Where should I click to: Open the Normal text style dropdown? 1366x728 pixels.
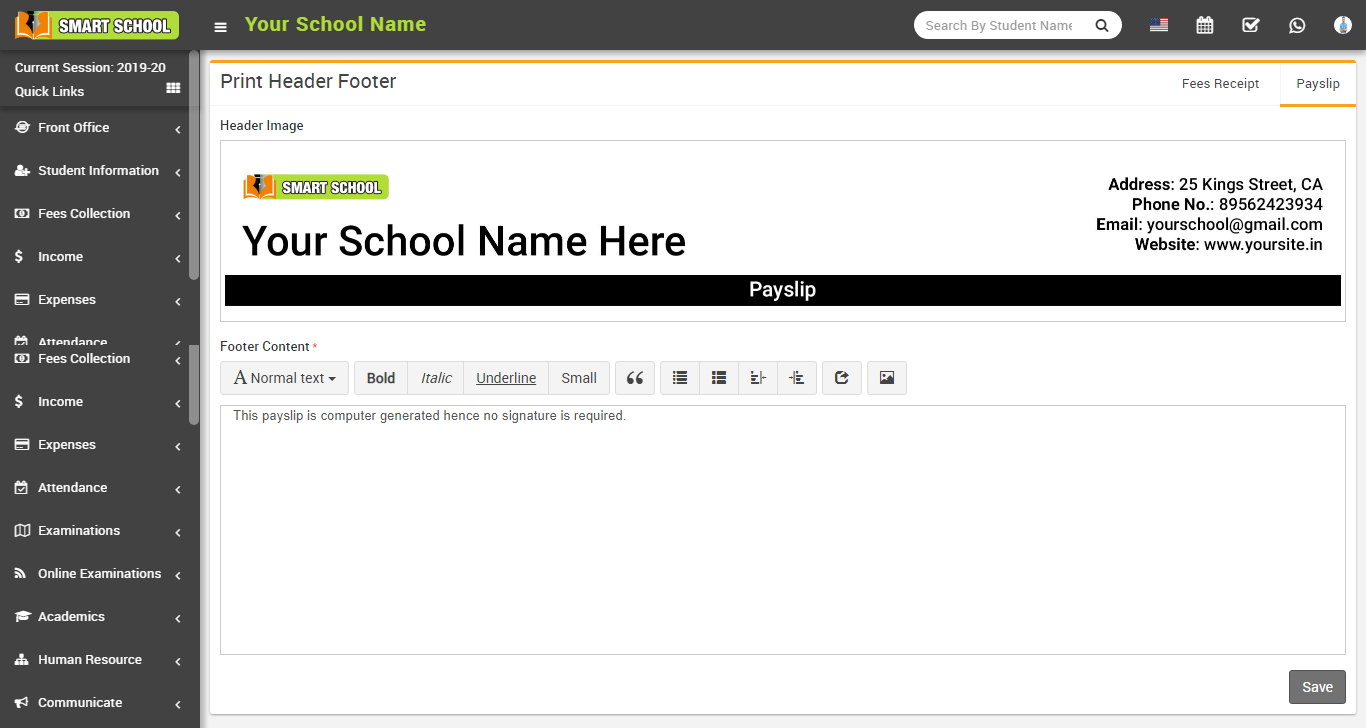click(x=284, y=378)
